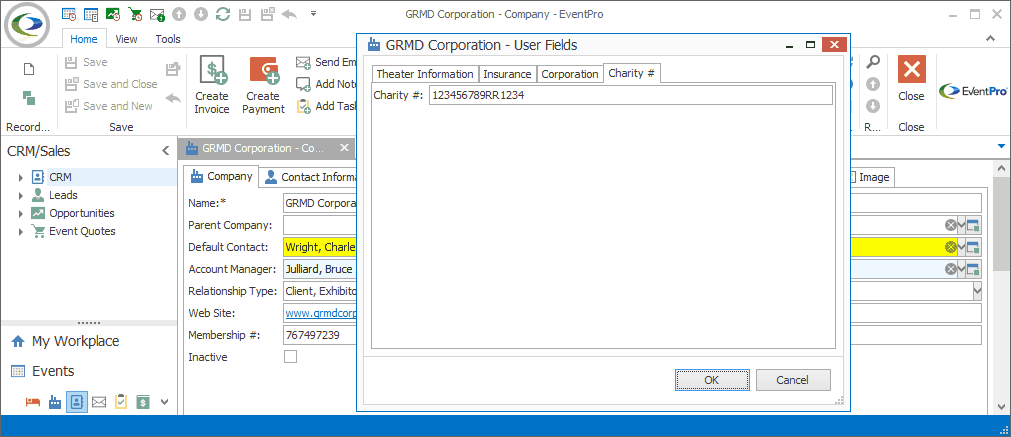Screen dimensions: 1011x437
Task: Toggle the Inactive checkbox
Action: click(x=290, y=356)
